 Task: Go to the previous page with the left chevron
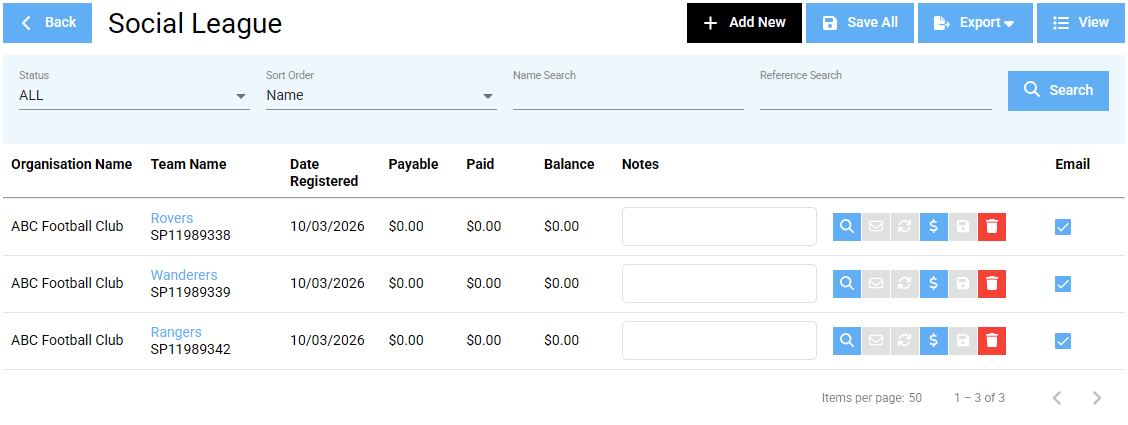click(1057, 398)
